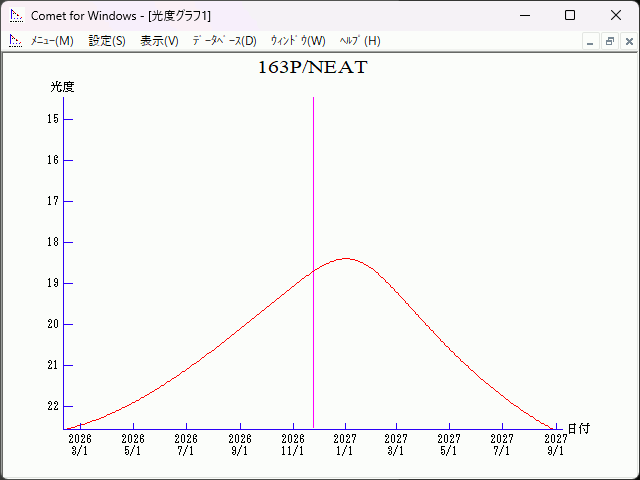Image resolution: width=640 pixels, height=480 pixels.
Task: Click the magnitude 15 tick on 光度 axis
Action: pyautogui.click(x=66, y=119)
